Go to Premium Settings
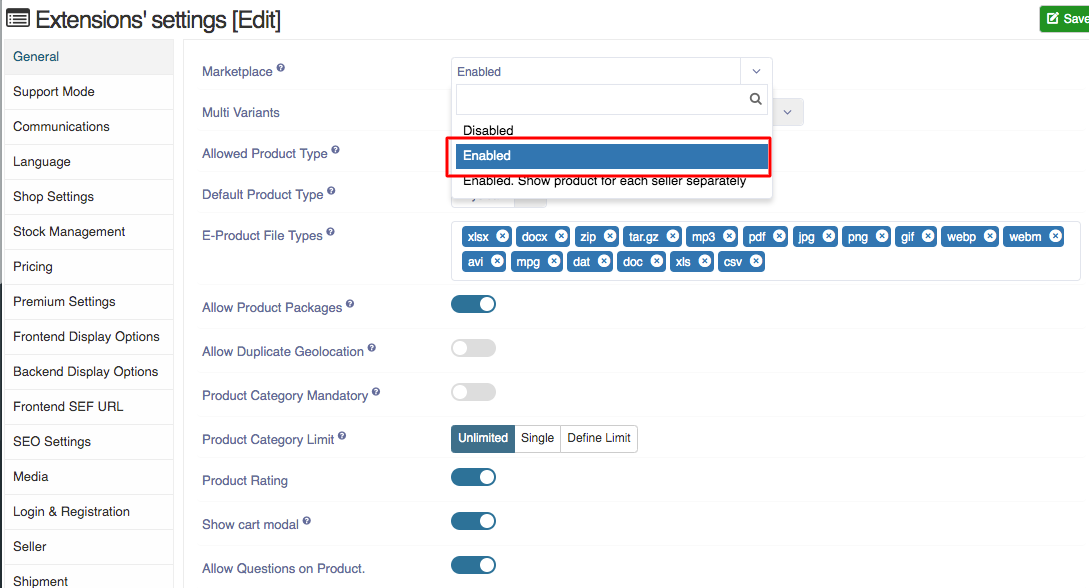The width and height of the screenshot is (1089, 588). (89, 301)
